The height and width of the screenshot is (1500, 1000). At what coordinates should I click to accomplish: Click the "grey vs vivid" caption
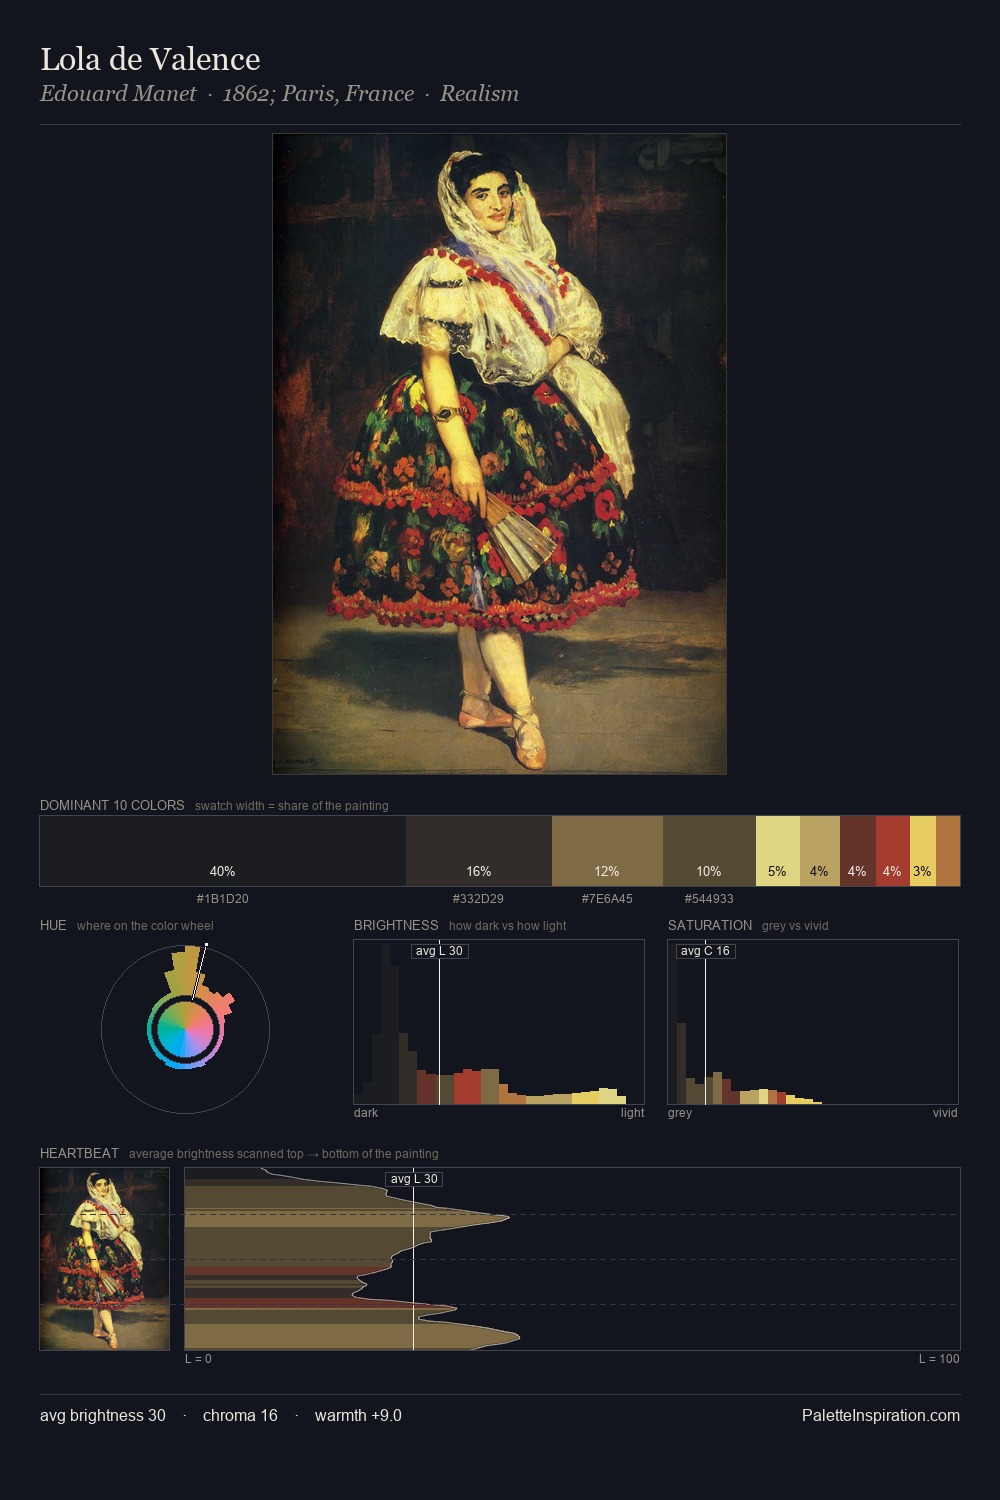coord(795,926)
